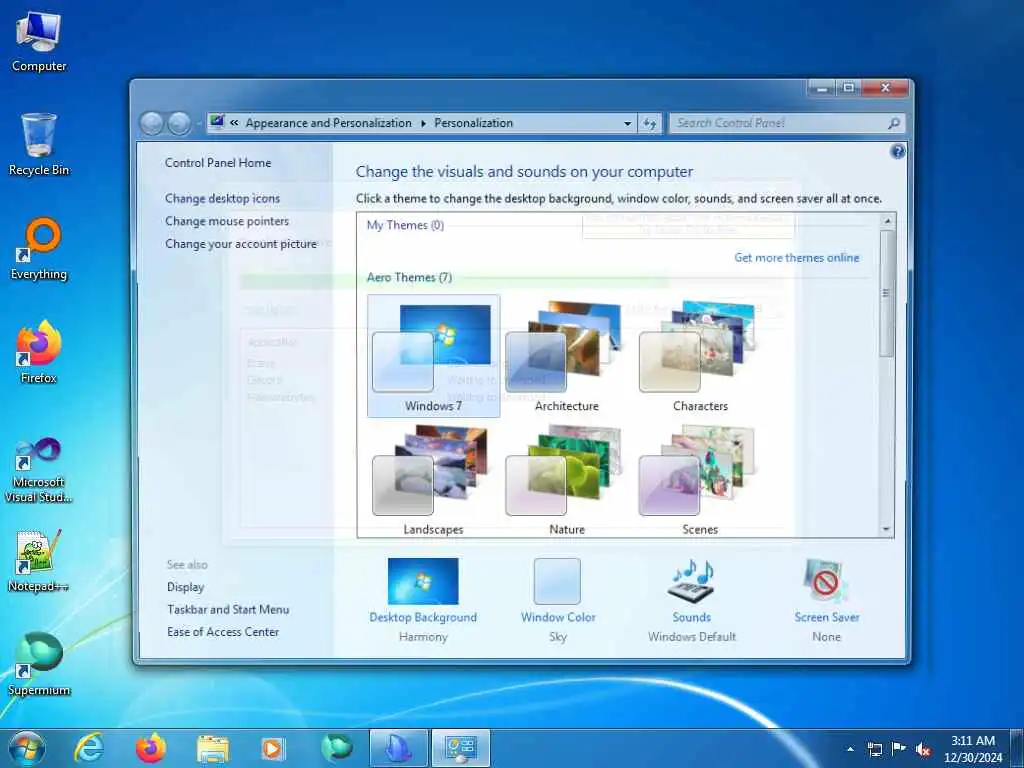Screen dimensions: 1024x768
Task: Select the Characters theme
Action: coord(700,355)
